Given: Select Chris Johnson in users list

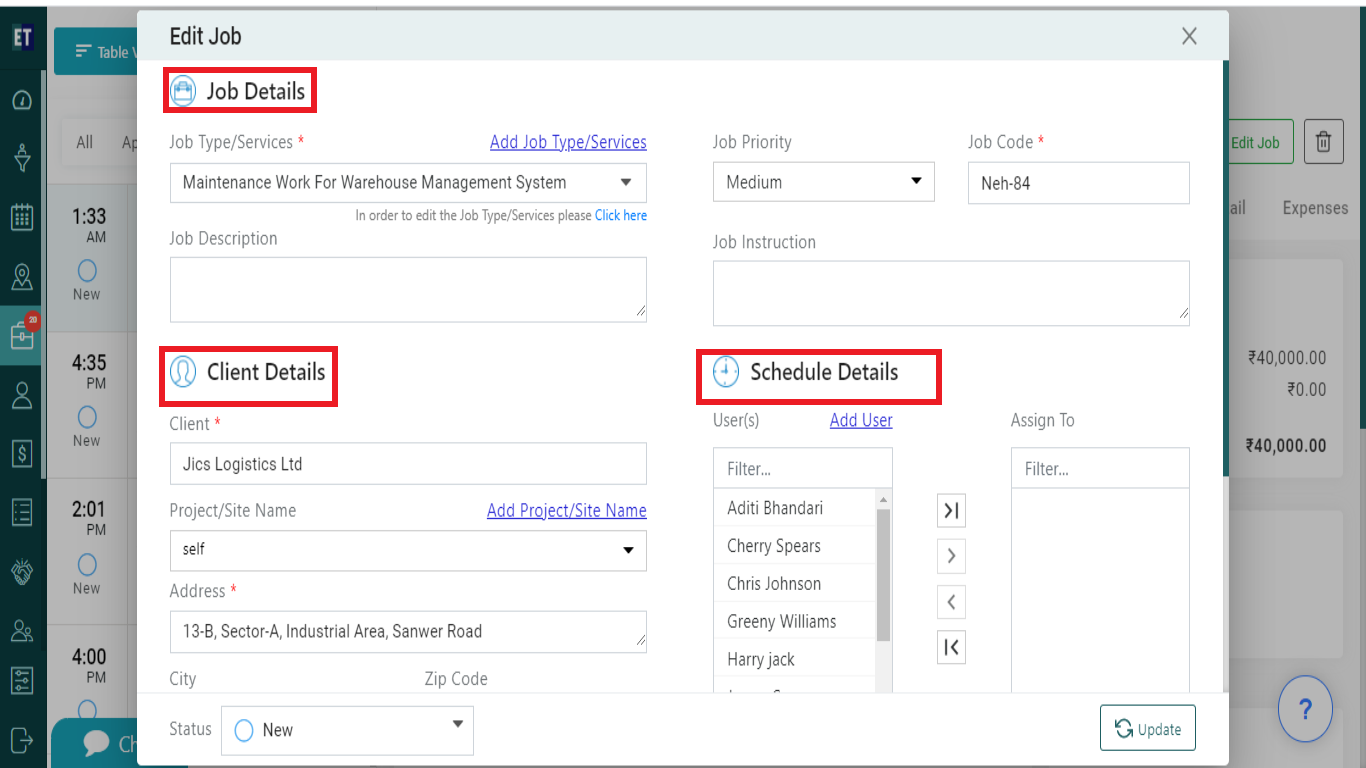Looking at the screenshot, I should coord(795,584).
